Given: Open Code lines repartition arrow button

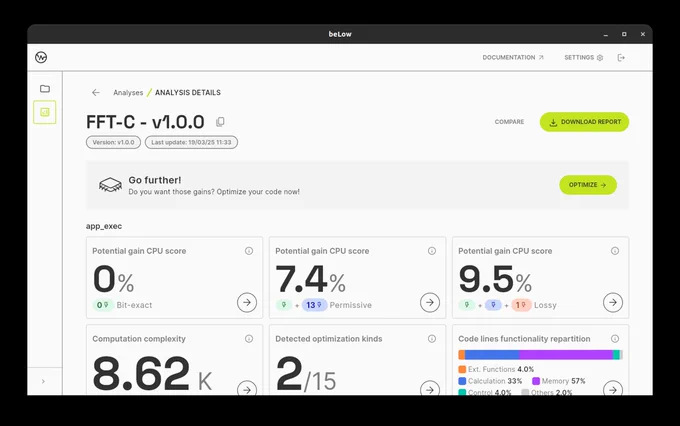Looking at the screenshot, I should (x=613, y=388).
